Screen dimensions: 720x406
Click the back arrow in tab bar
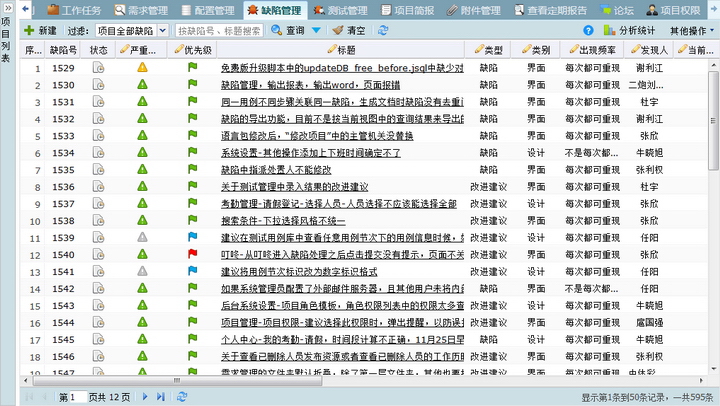[26, 9]
